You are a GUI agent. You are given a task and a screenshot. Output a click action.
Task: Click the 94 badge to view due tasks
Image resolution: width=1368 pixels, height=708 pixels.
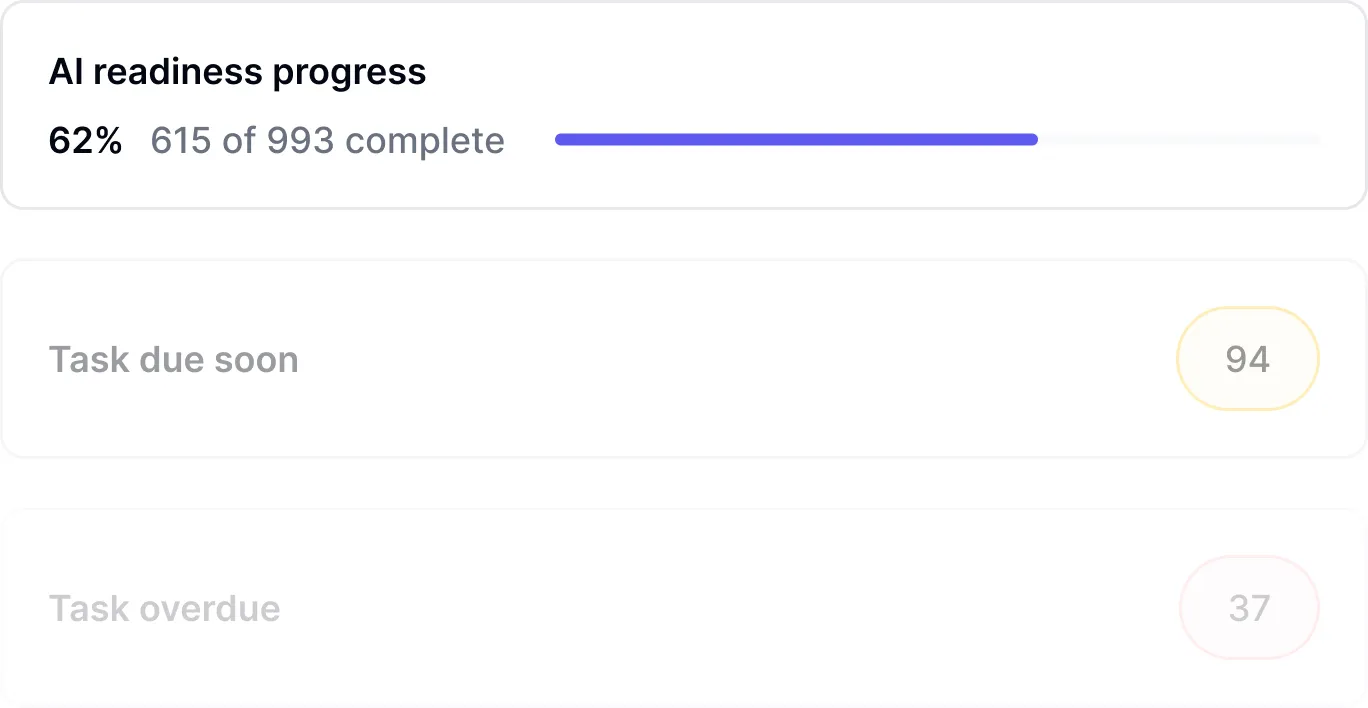coord(1247,358)
